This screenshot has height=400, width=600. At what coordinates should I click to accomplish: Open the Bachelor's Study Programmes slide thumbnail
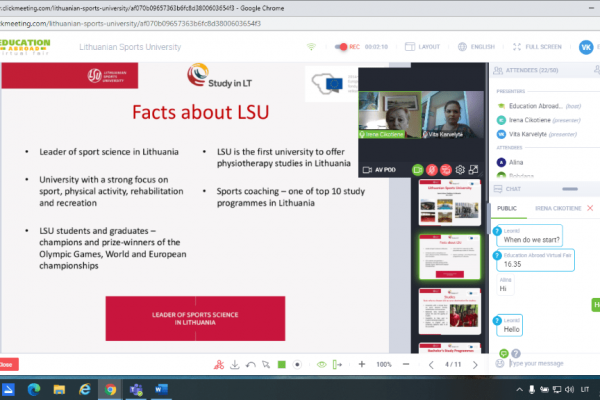450,348
